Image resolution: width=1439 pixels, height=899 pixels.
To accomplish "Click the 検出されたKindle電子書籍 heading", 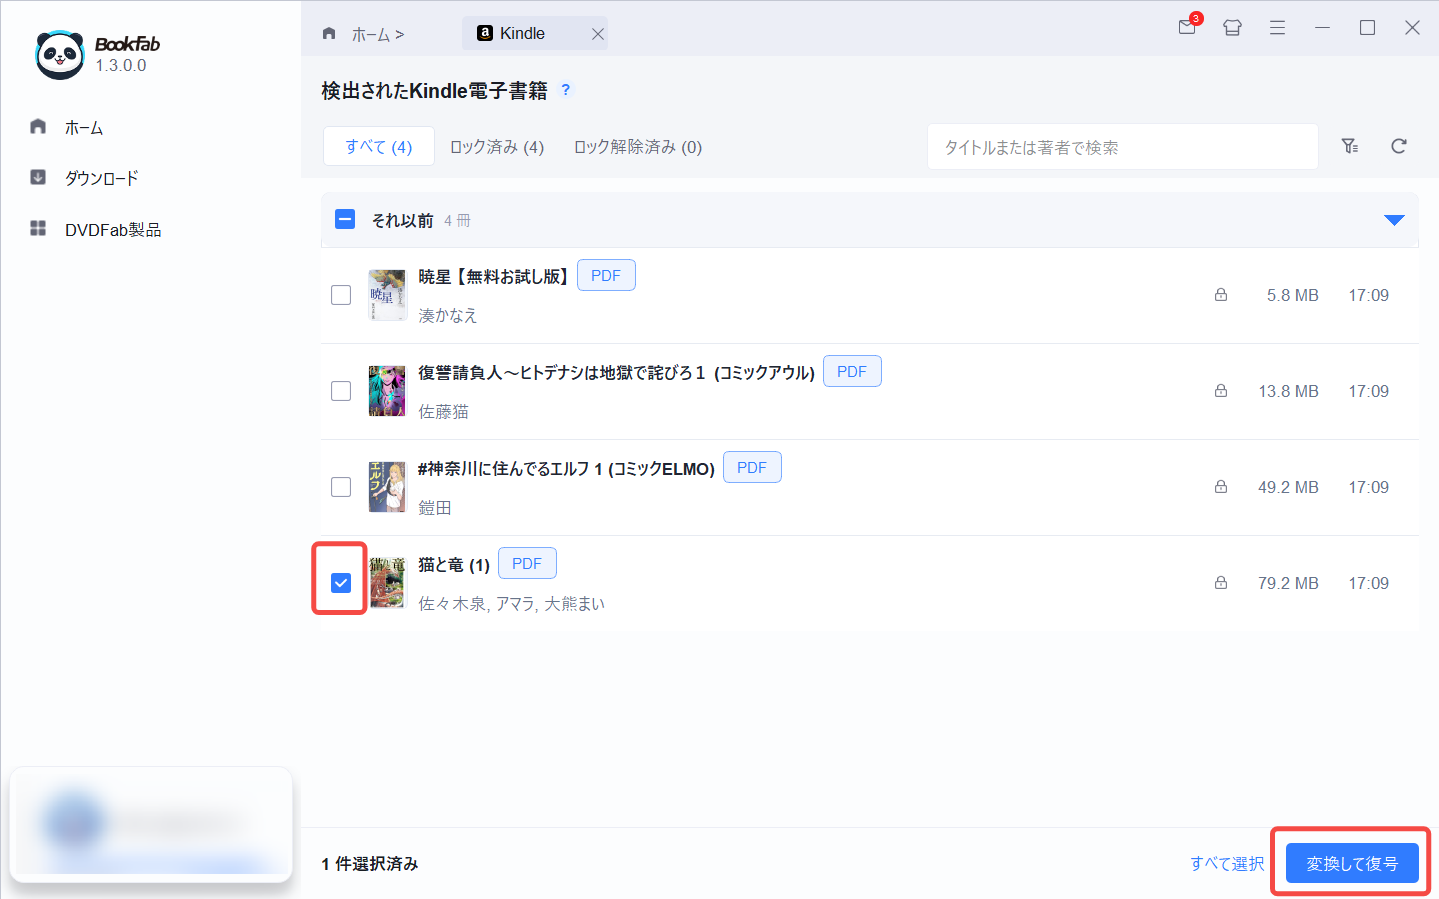I will (434, 90).
